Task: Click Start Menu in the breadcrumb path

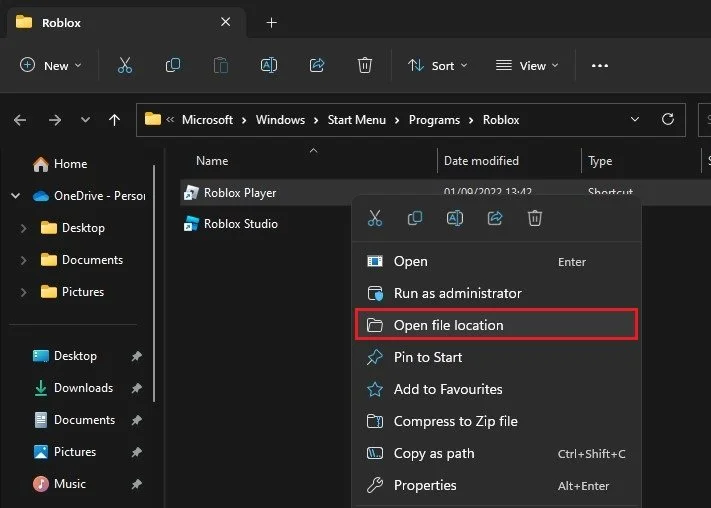Action: (357, 120)
